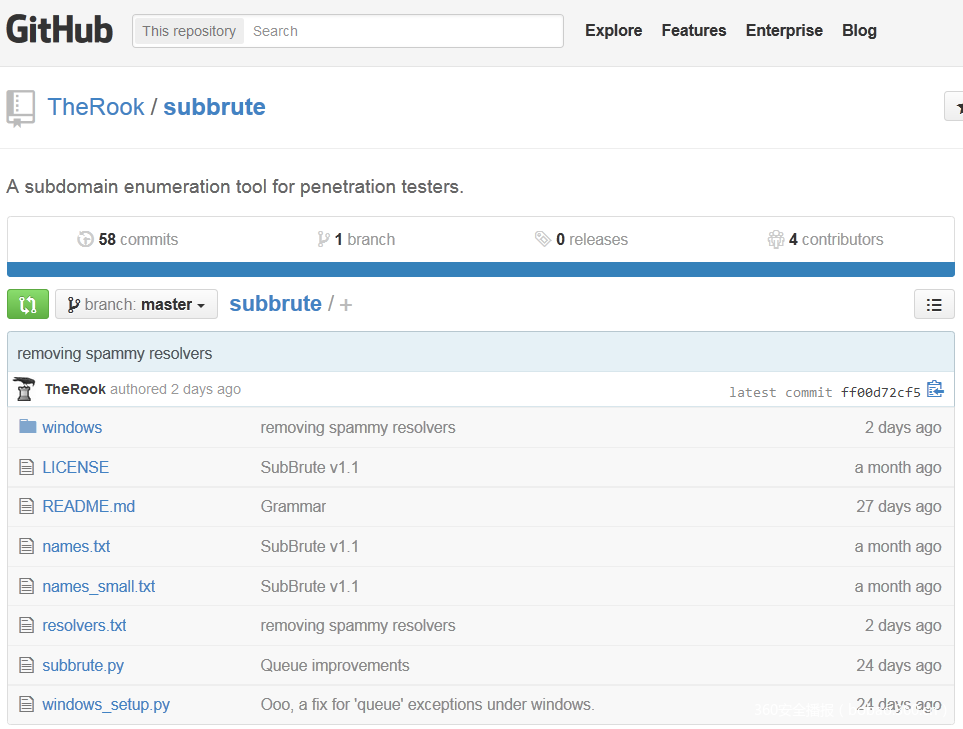Click the GitHub logo
This screenshot has height=729, width=963.
[60, 30]
